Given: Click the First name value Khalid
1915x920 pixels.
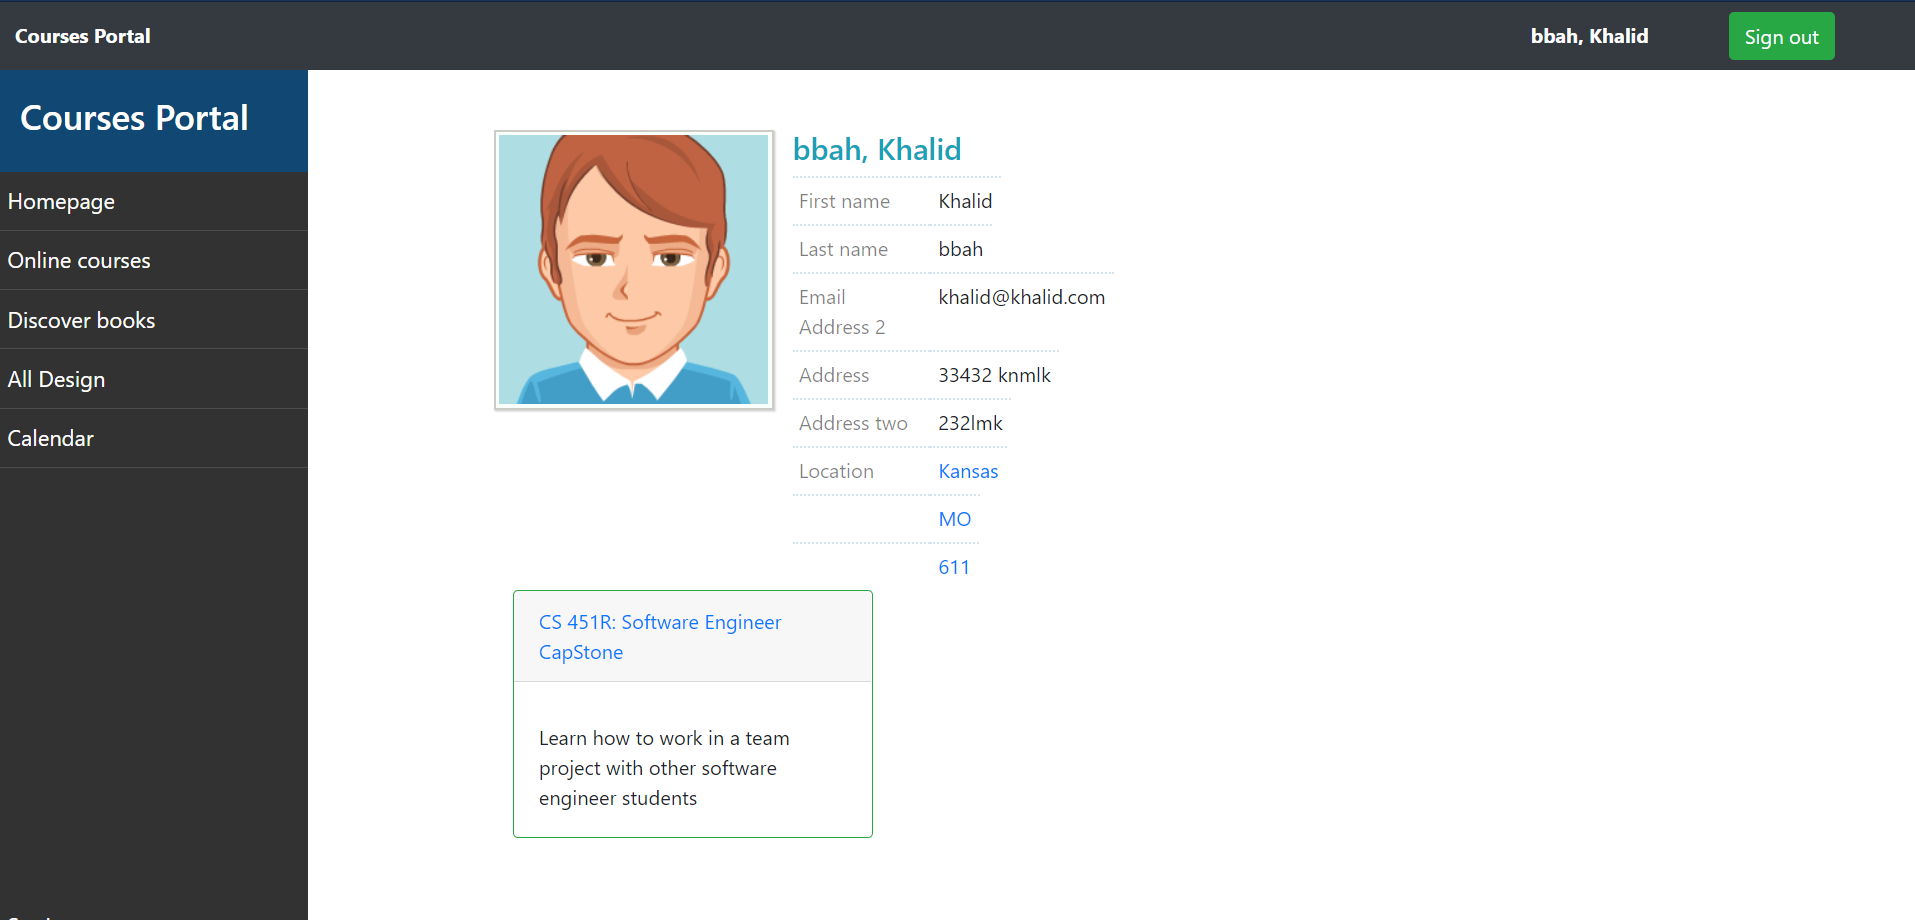Looking at the screenshot, I should [965, 201].
